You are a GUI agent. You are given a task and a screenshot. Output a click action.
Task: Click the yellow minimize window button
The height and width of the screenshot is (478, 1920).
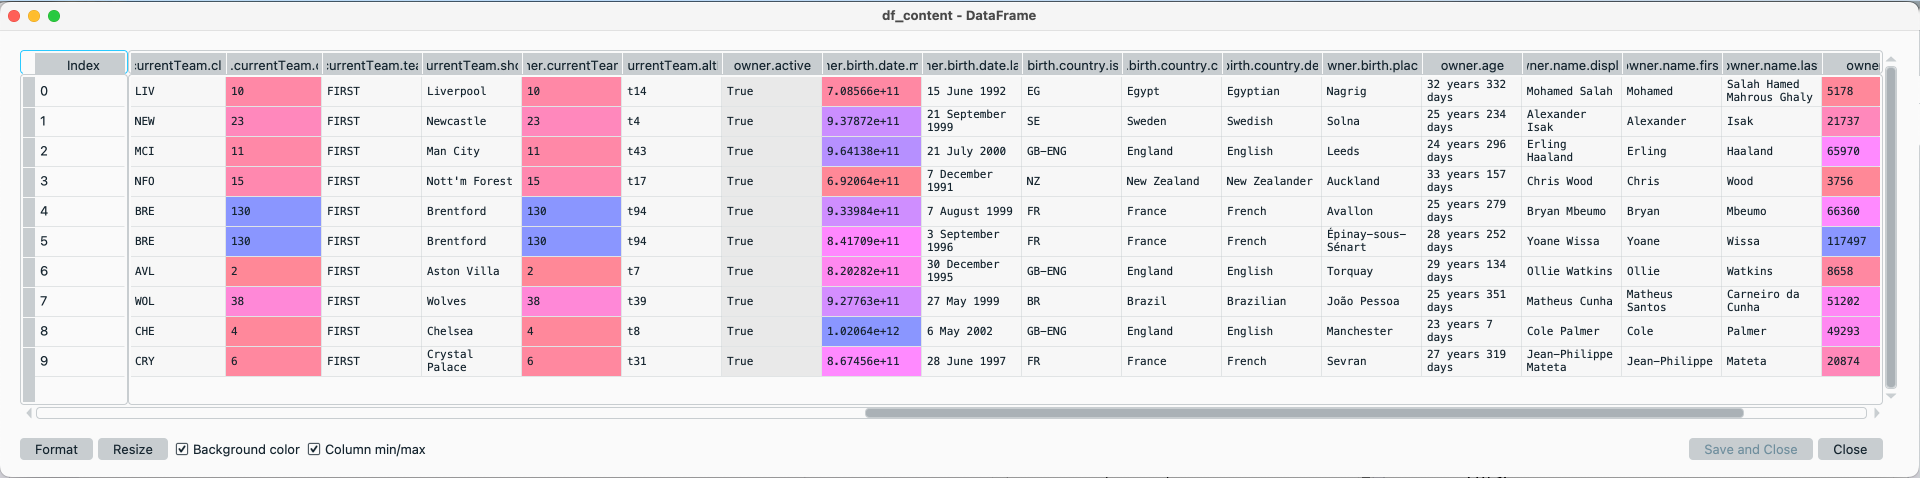[x=34, y=16]
